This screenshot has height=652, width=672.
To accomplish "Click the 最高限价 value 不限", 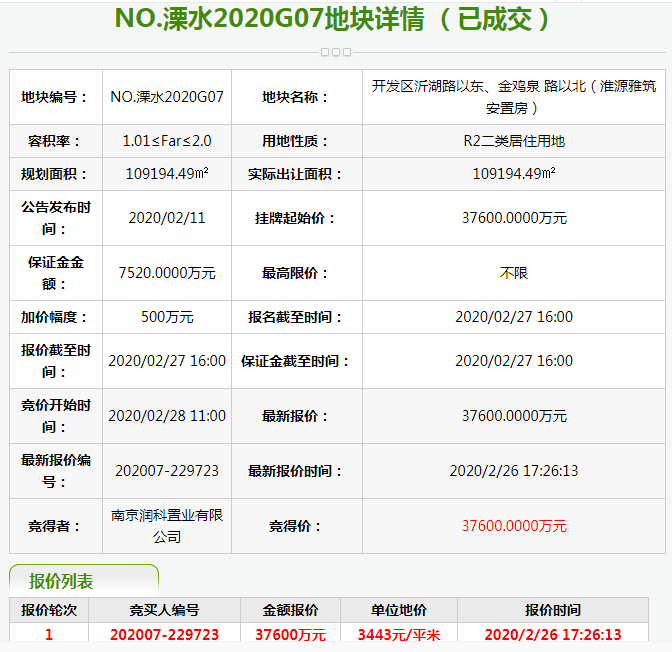I will (514, 273).
